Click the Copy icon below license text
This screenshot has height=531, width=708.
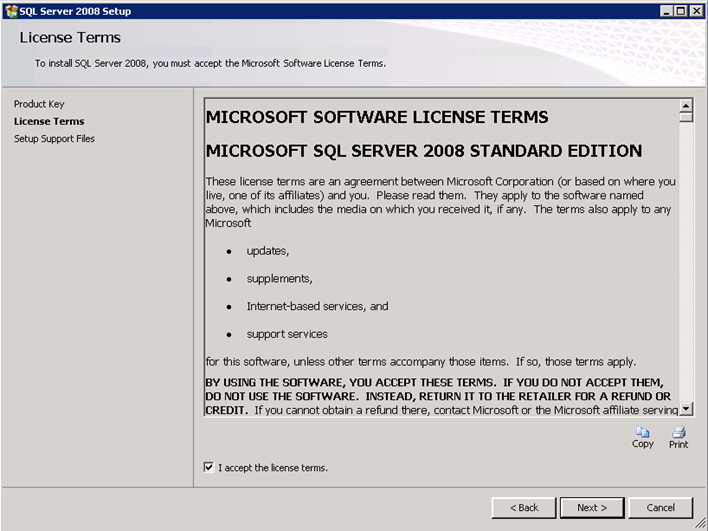click(642, 432)
